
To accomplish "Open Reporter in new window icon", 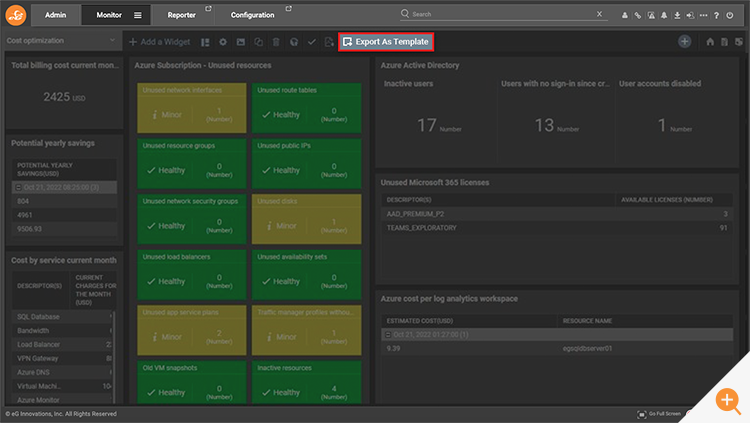I will [209, 9].
